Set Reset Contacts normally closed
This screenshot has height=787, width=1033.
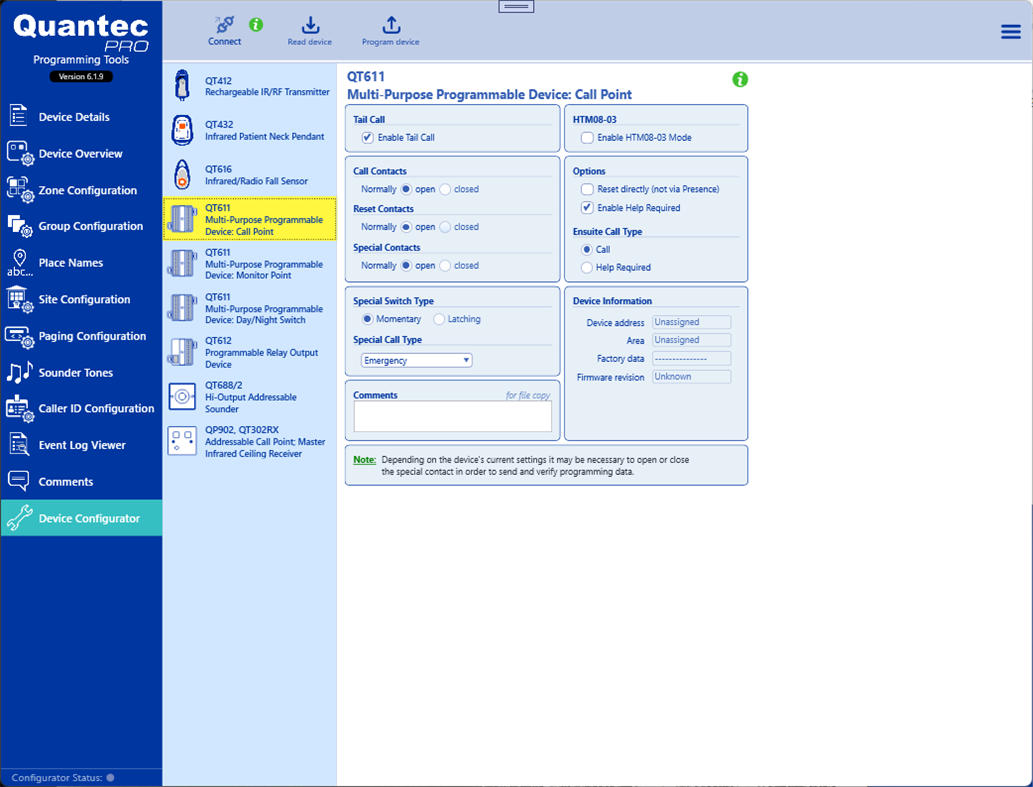point(445,227)
